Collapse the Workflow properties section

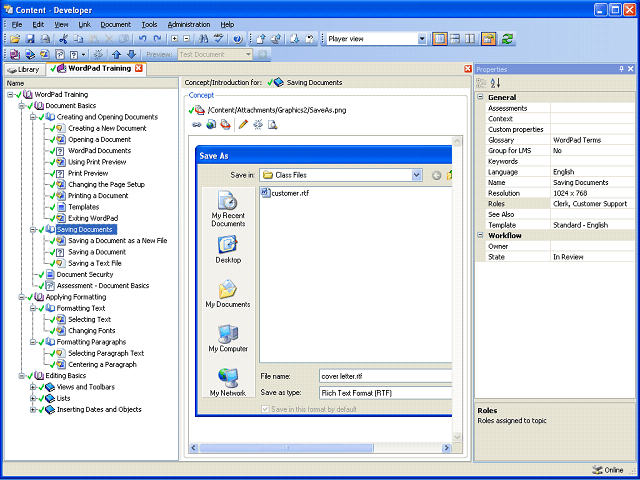(480, 236)
